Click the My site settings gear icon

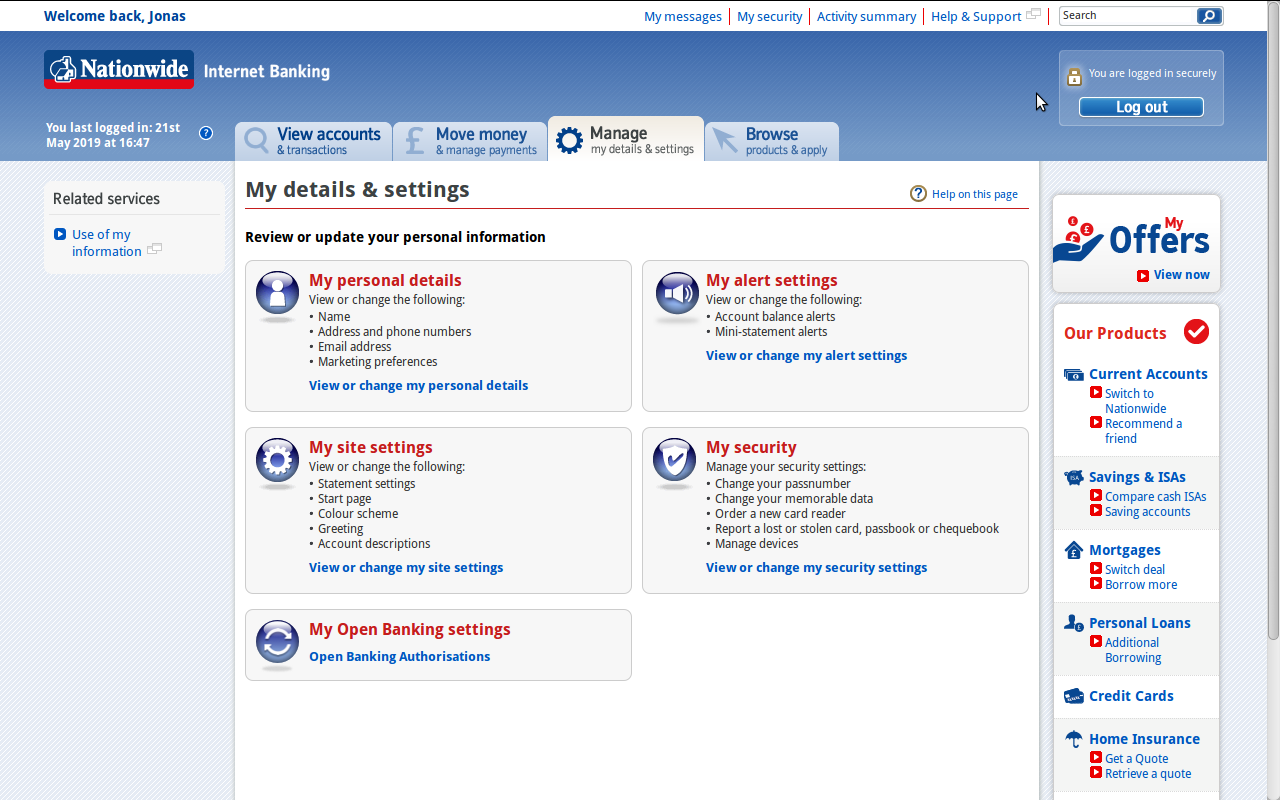277,460
